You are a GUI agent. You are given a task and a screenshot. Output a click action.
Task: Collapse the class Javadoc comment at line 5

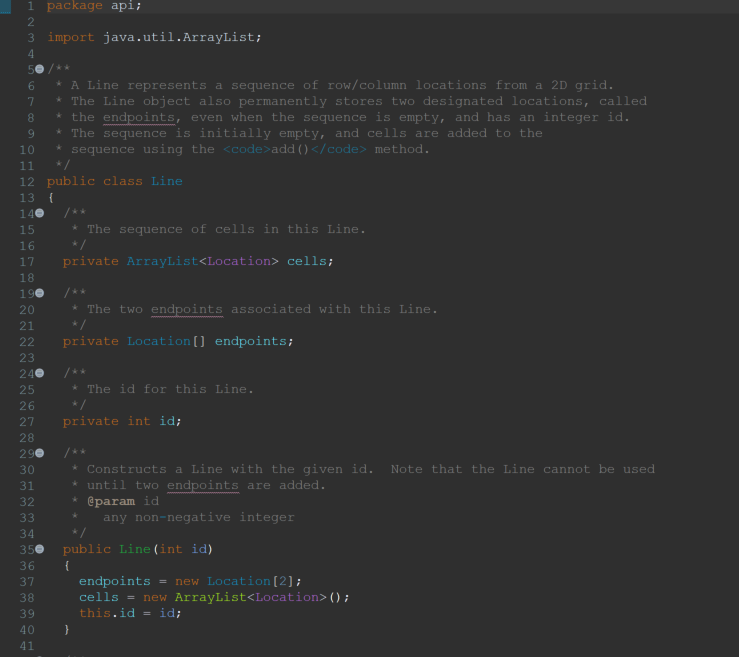40,69
